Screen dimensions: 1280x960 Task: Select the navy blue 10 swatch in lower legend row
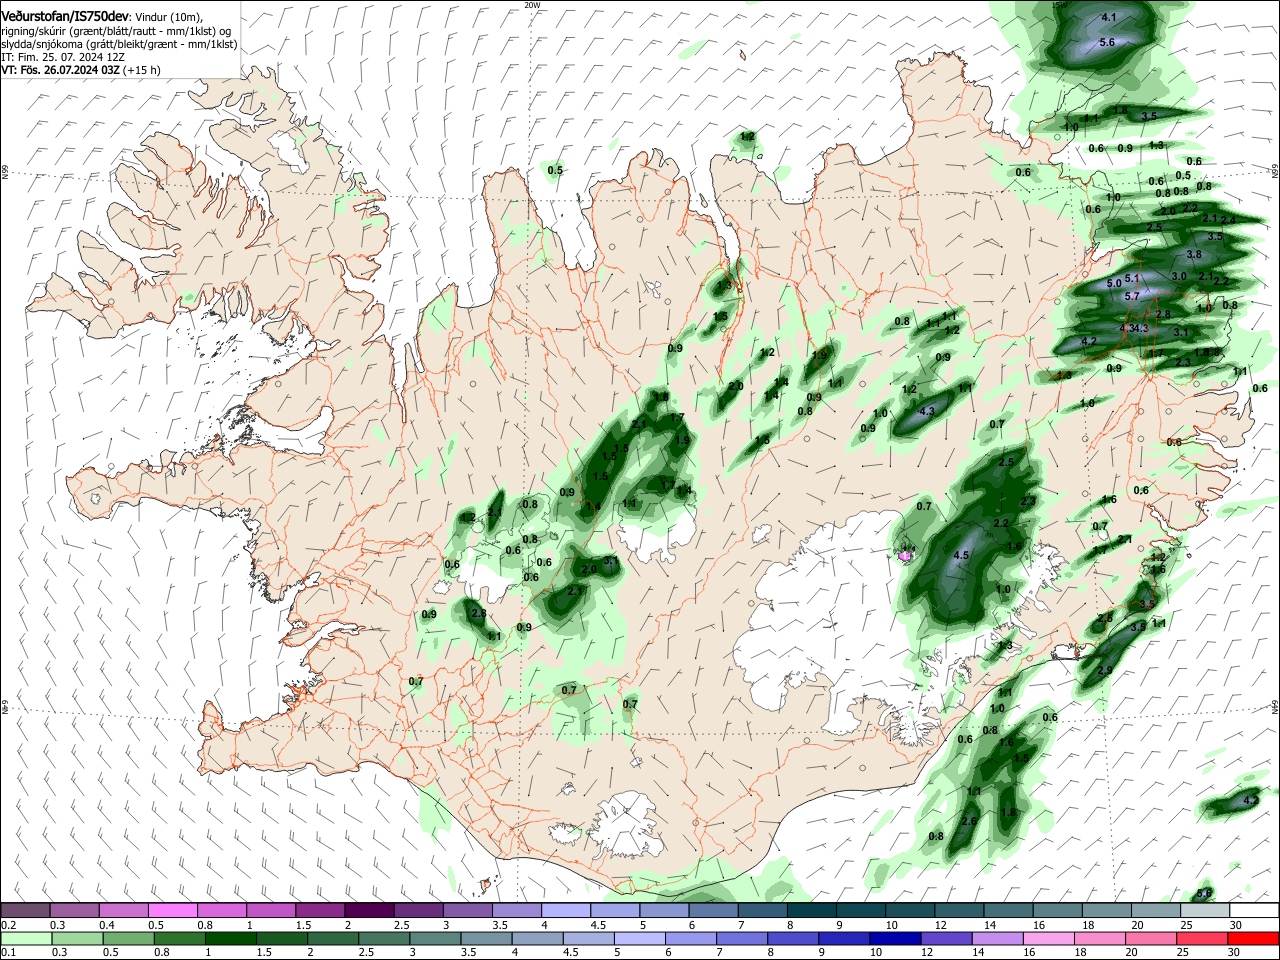pos(895,939)
